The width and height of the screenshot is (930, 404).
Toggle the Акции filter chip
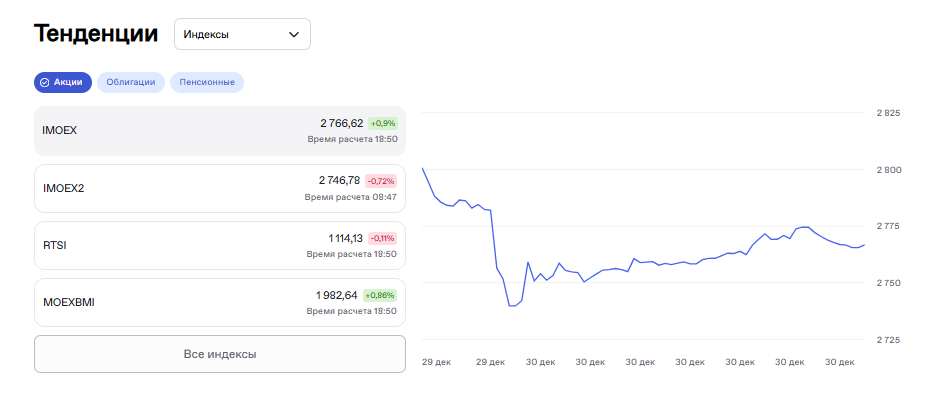point(64,82)
